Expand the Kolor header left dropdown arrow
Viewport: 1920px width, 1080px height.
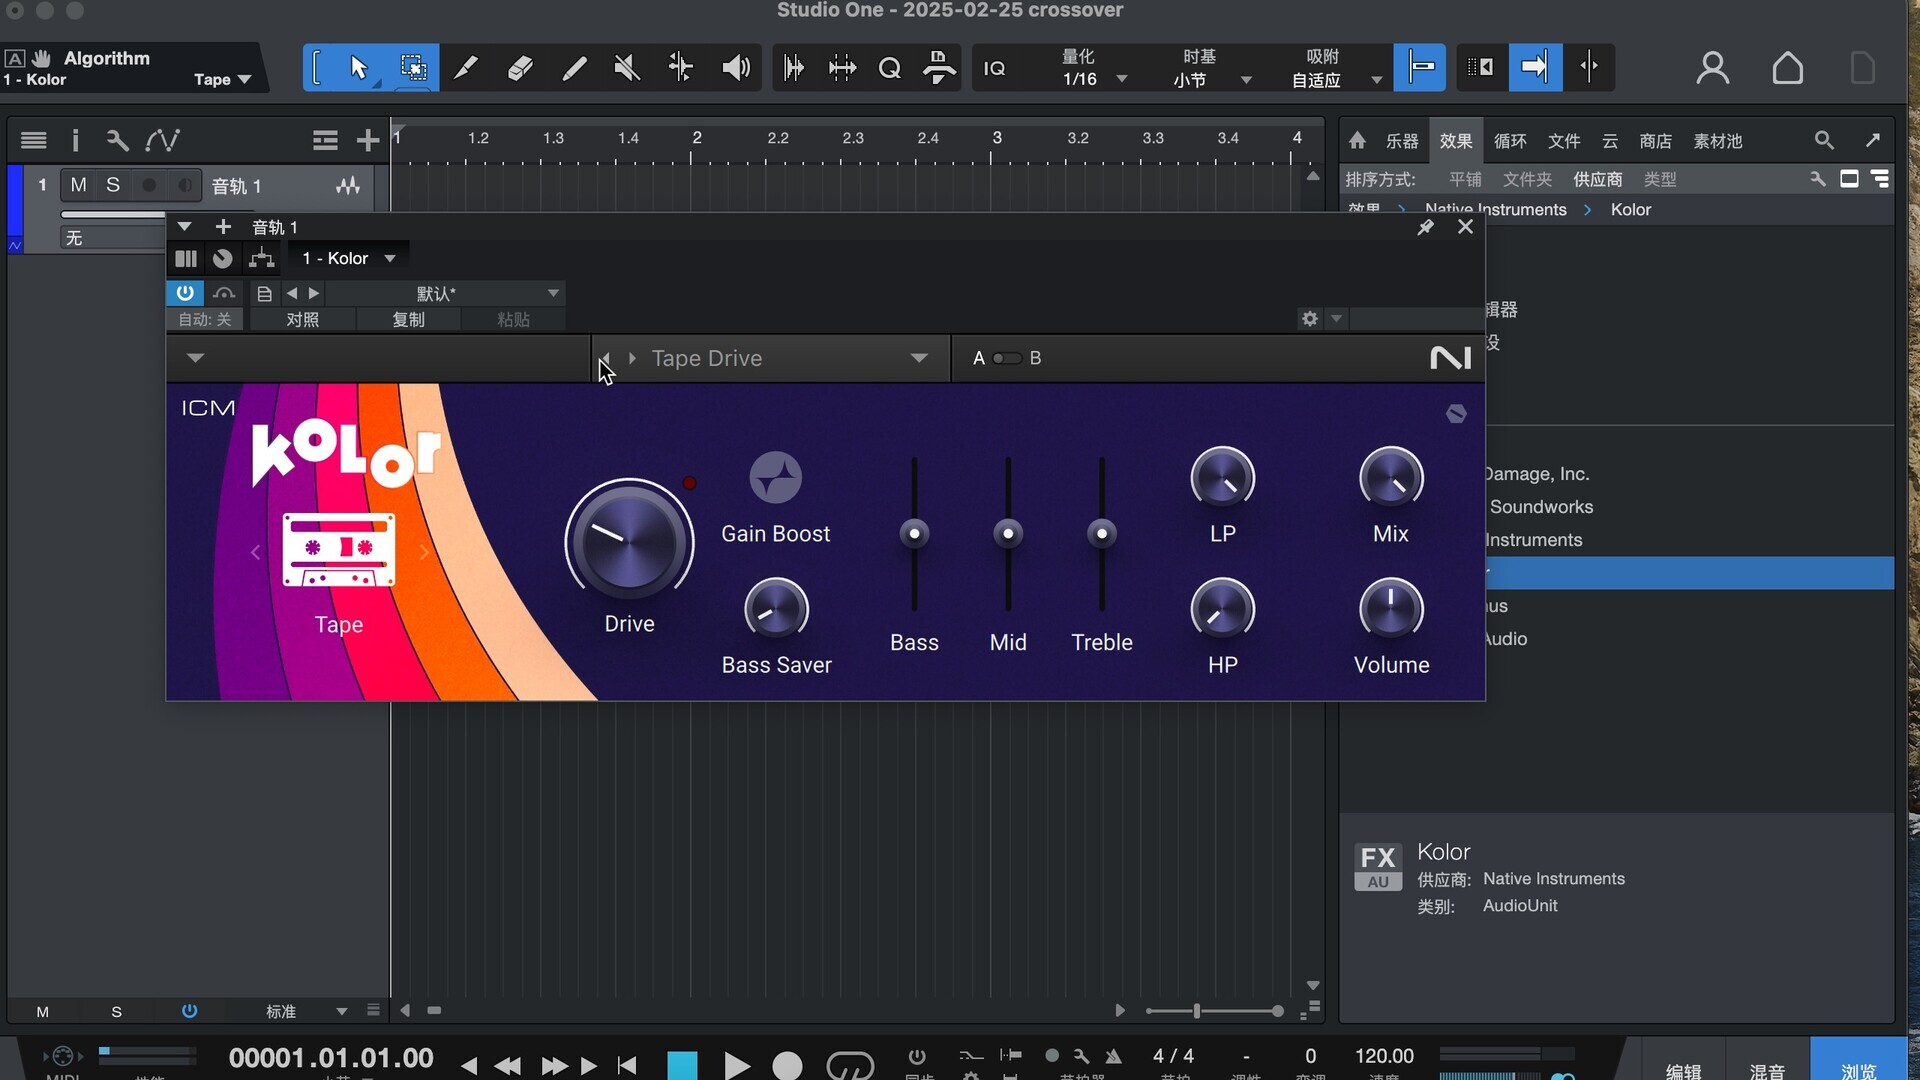(x=195, y=358)
